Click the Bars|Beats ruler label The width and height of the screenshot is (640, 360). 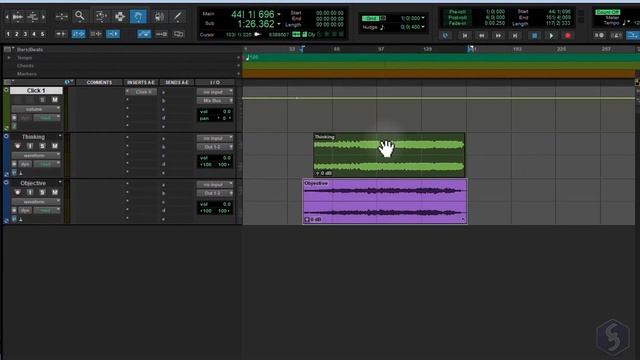[x=30, y=49]
